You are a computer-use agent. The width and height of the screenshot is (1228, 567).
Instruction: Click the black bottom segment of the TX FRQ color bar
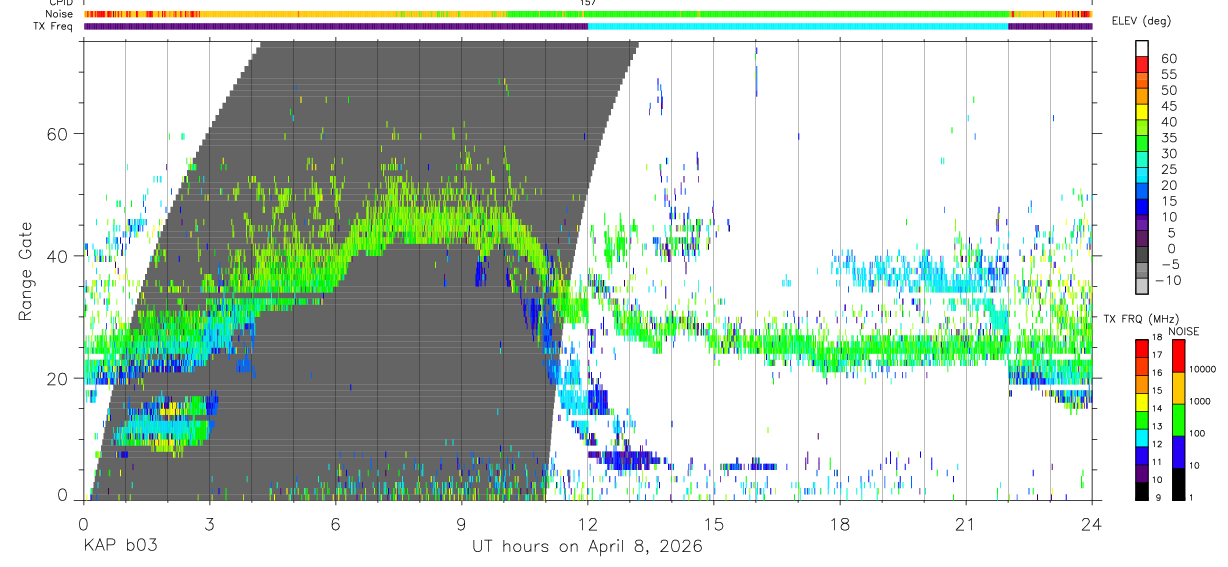click(x=1142, y=492)
